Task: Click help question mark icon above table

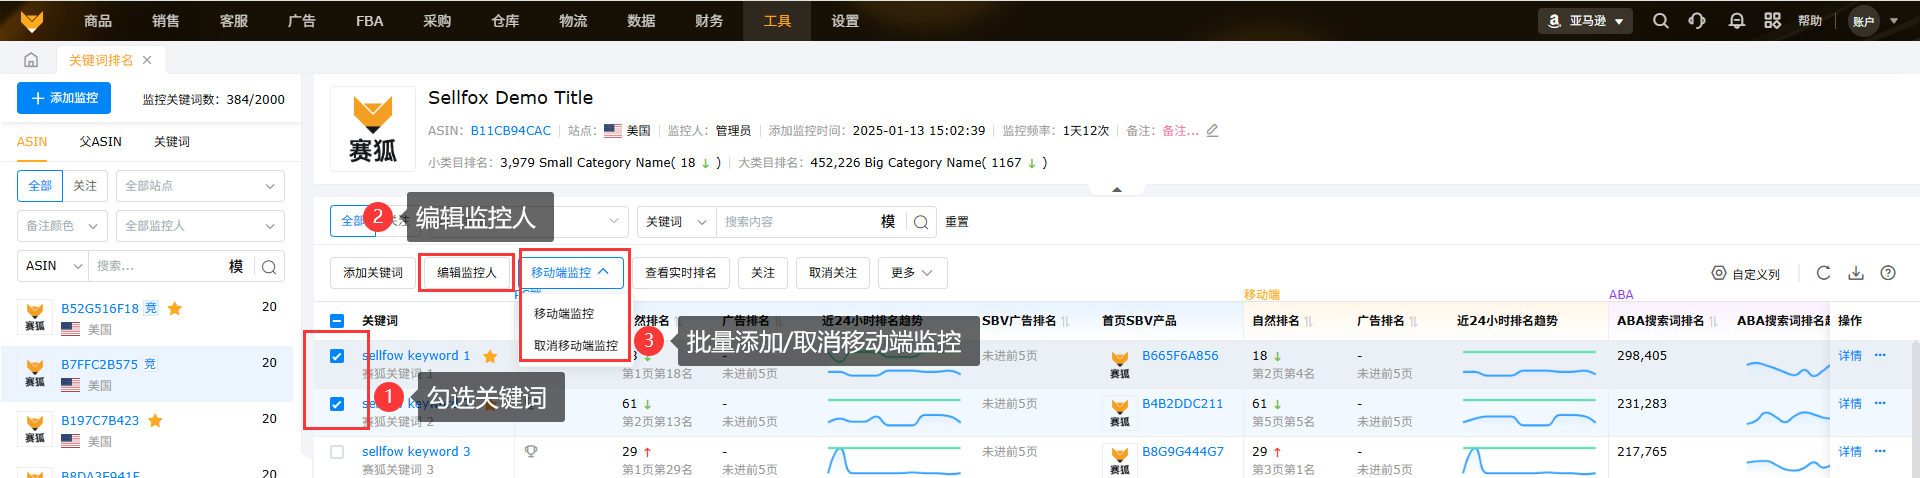Action: 1888,272
